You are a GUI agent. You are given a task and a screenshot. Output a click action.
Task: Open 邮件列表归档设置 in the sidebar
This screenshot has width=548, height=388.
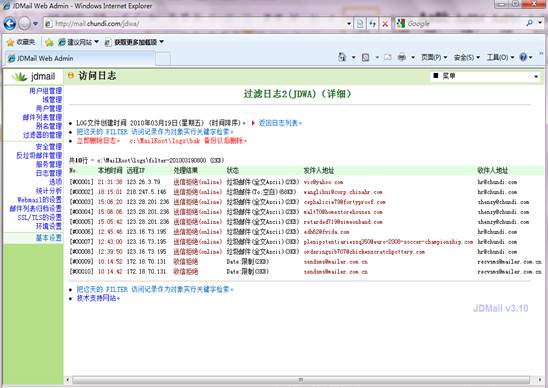point(36,208)
